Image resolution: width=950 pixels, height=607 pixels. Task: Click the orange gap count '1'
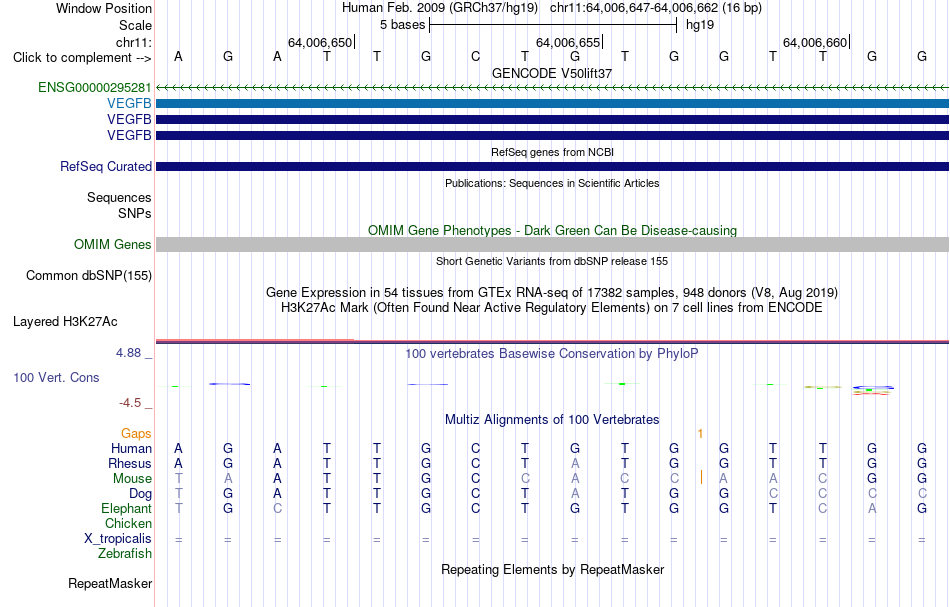[x=700, y=434]
